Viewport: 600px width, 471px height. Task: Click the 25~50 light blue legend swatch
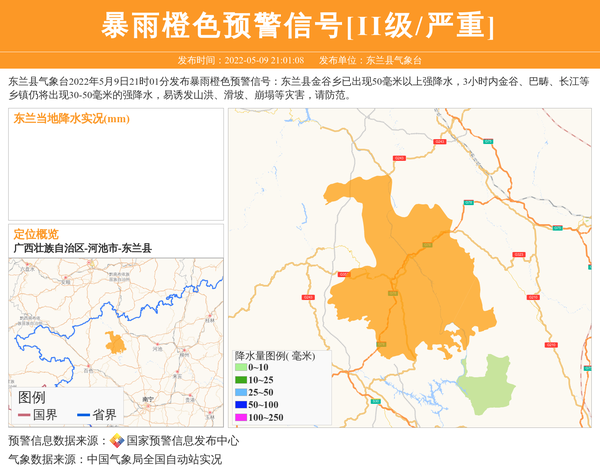(240, 392)
